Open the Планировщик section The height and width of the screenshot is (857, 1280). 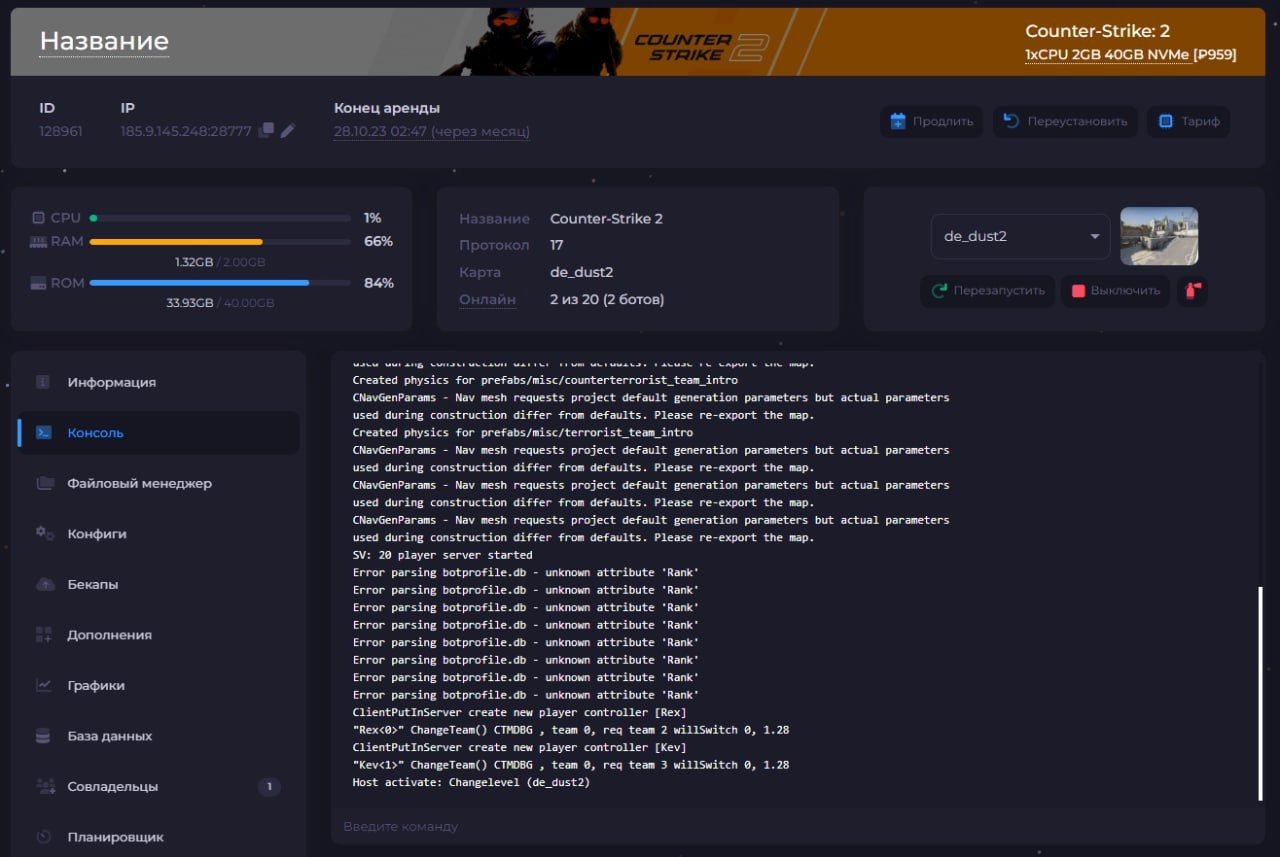pos(159,837)
